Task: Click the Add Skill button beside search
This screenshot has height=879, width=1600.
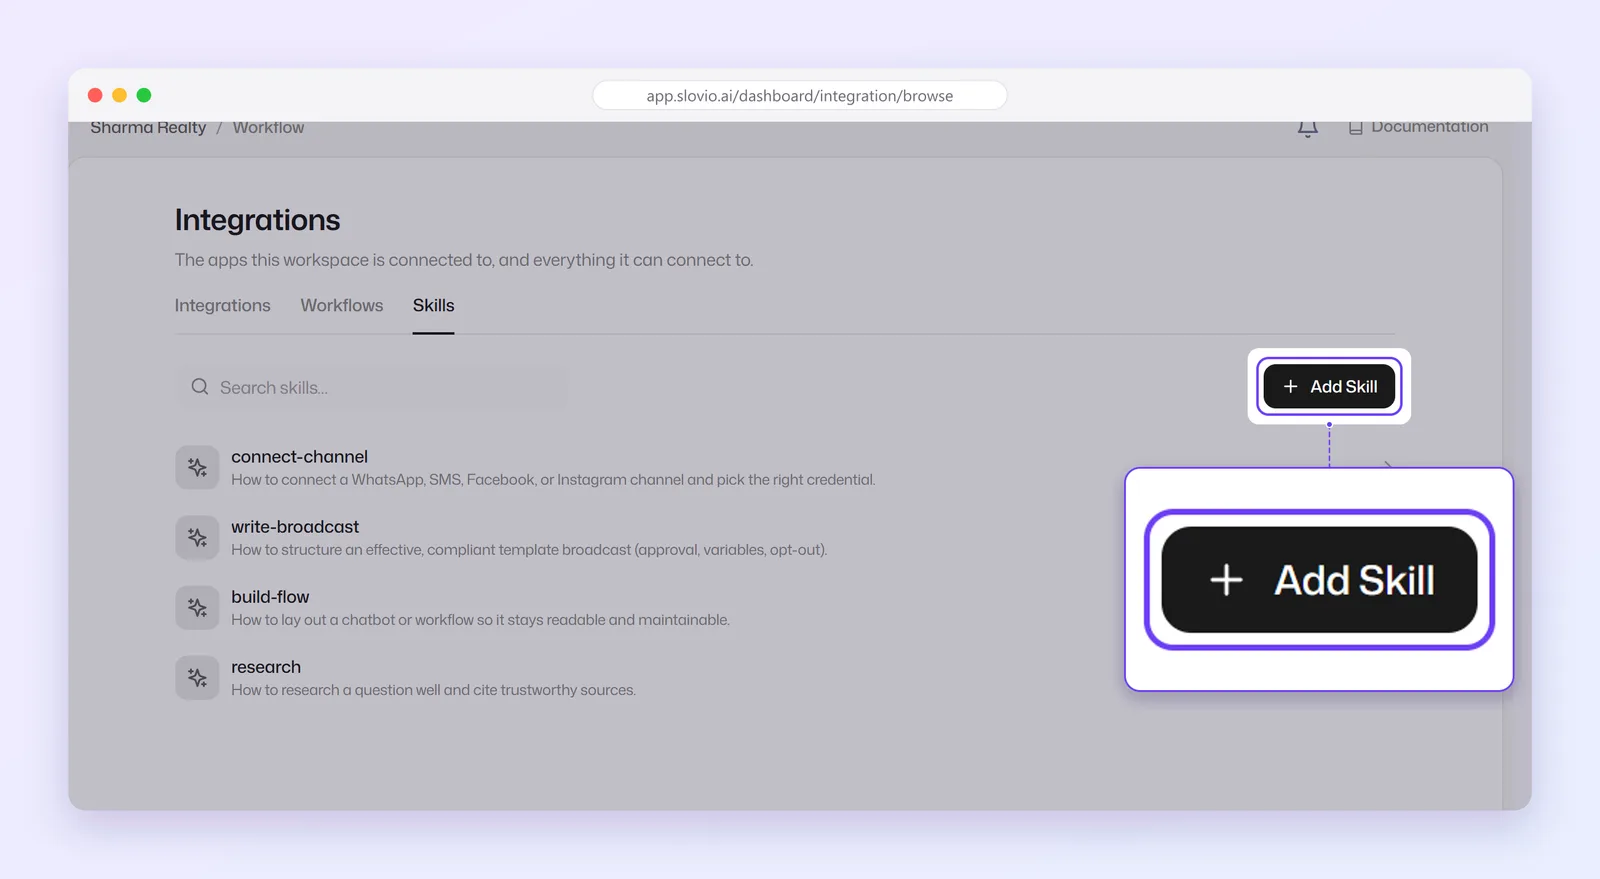Action: 1329,386
